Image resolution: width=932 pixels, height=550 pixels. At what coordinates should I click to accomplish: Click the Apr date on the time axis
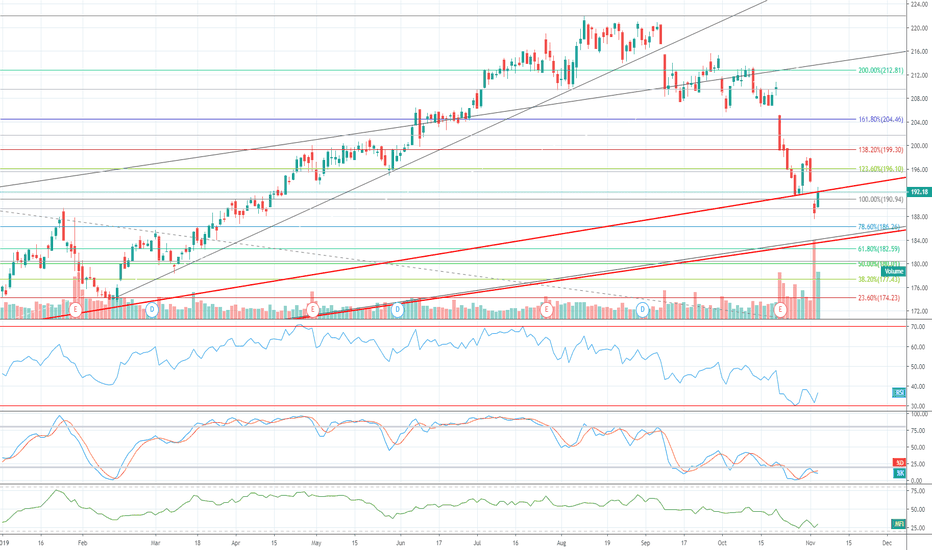click(235, 543)
